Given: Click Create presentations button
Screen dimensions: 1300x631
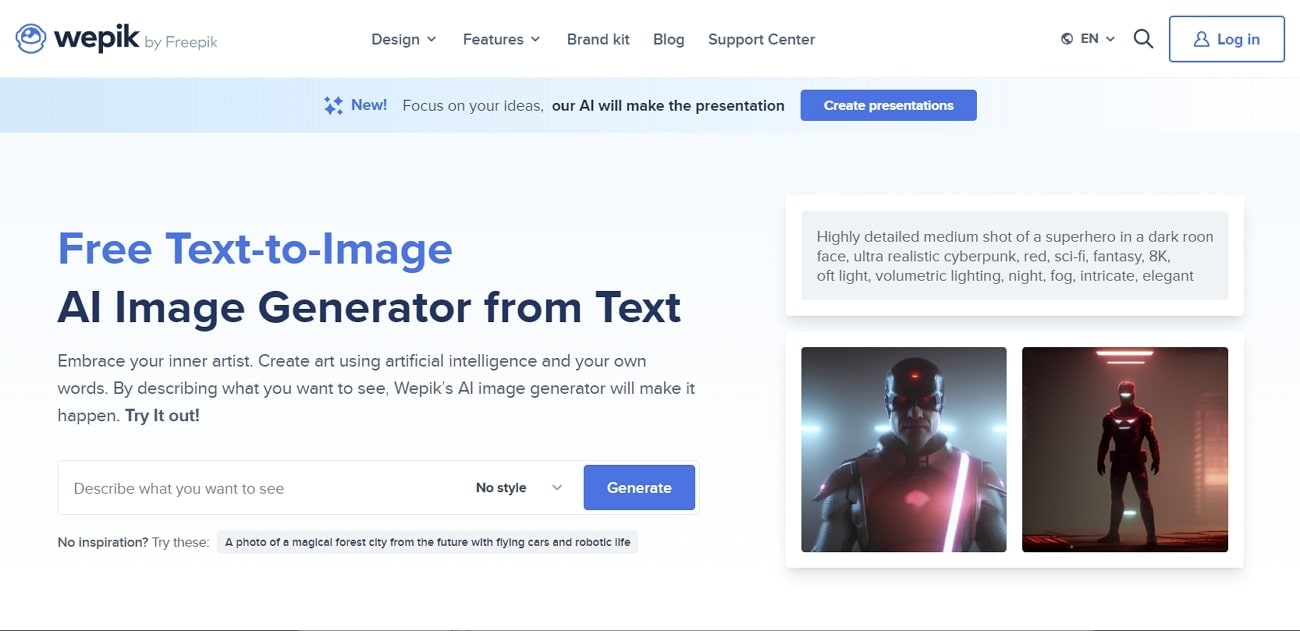Looking at the screenshot, I should click(888, 105).
